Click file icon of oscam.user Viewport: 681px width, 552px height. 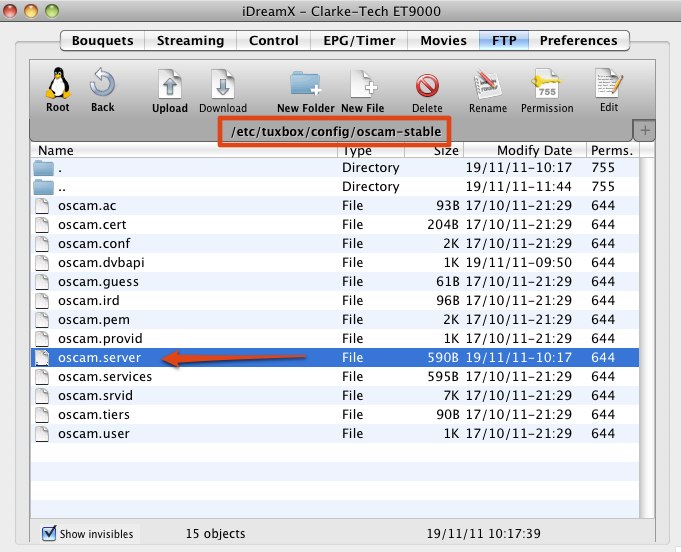pyautogui.click(x=42, y=434)
